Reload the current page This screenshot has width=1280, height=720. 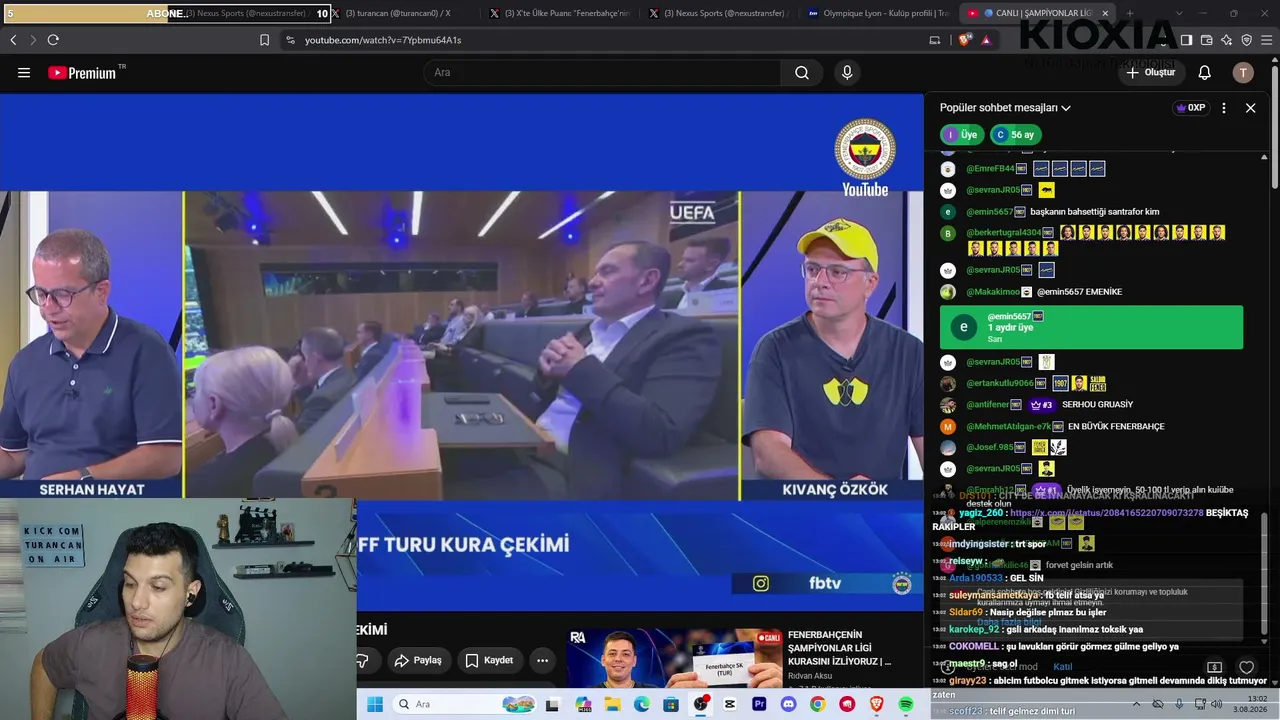pos(53,40)
